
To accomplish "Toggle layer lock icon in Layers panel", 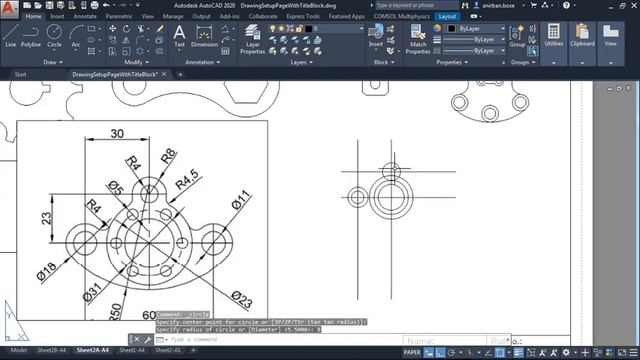I will click(299, 29).
